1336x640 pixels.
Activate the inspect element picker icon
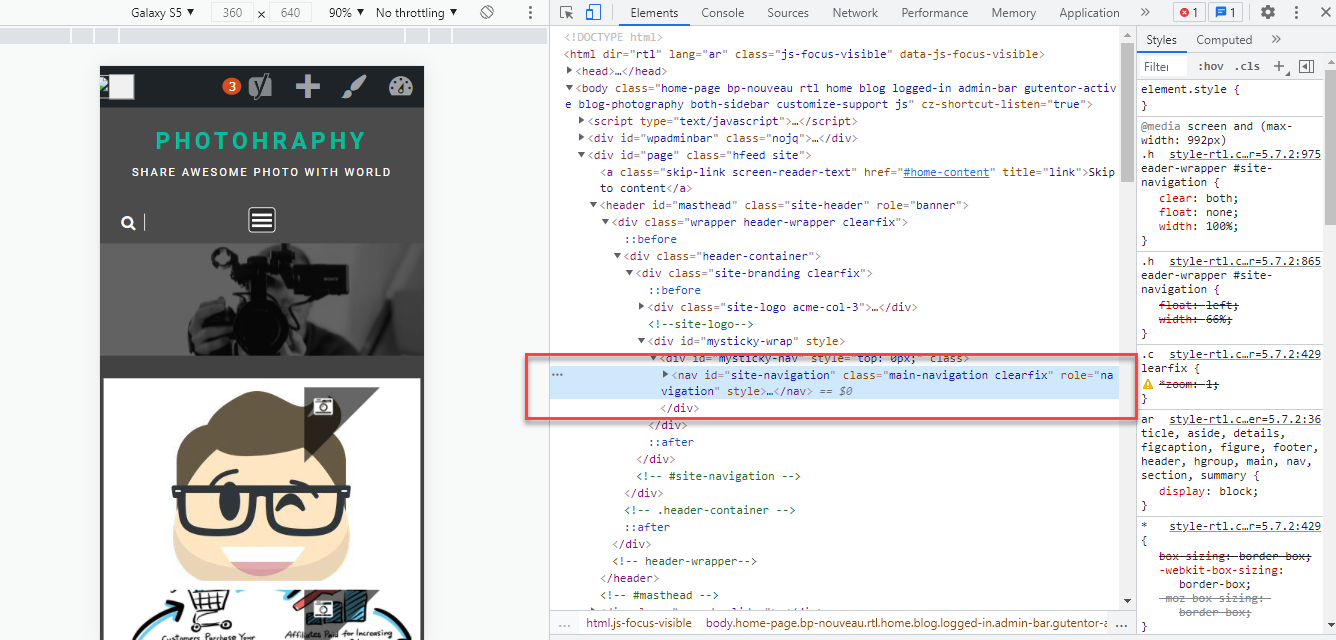[x=567, y=13]
